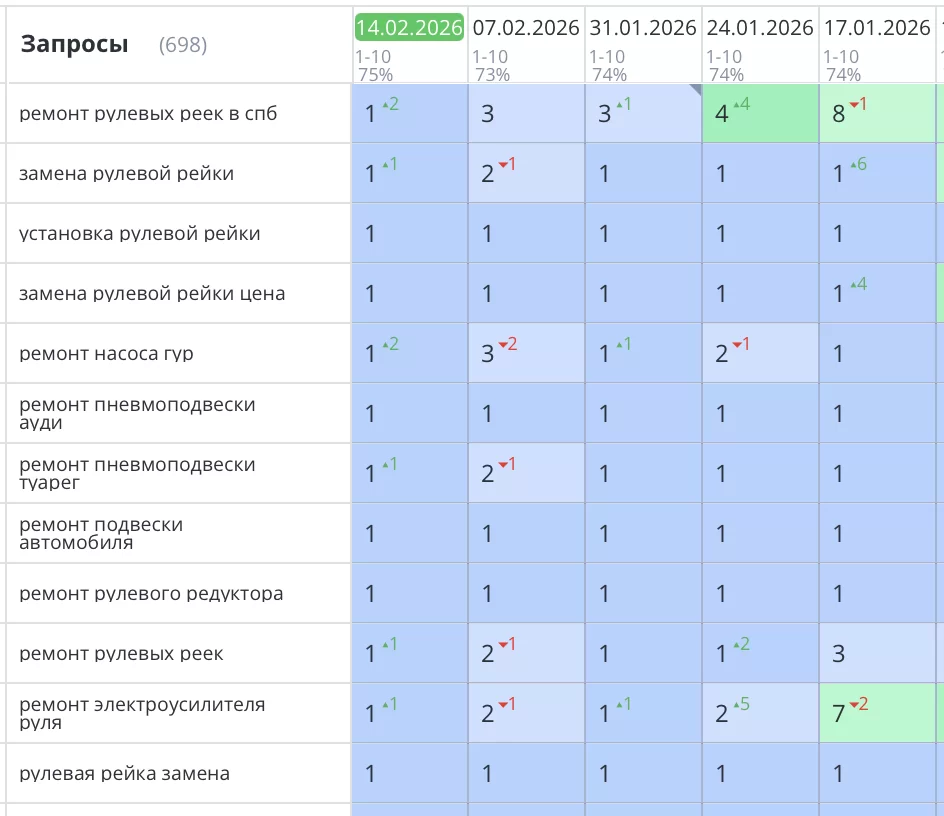Open the 24.01.2026 date column header
Screen dimensions: 944x816
tap(760, 27)
